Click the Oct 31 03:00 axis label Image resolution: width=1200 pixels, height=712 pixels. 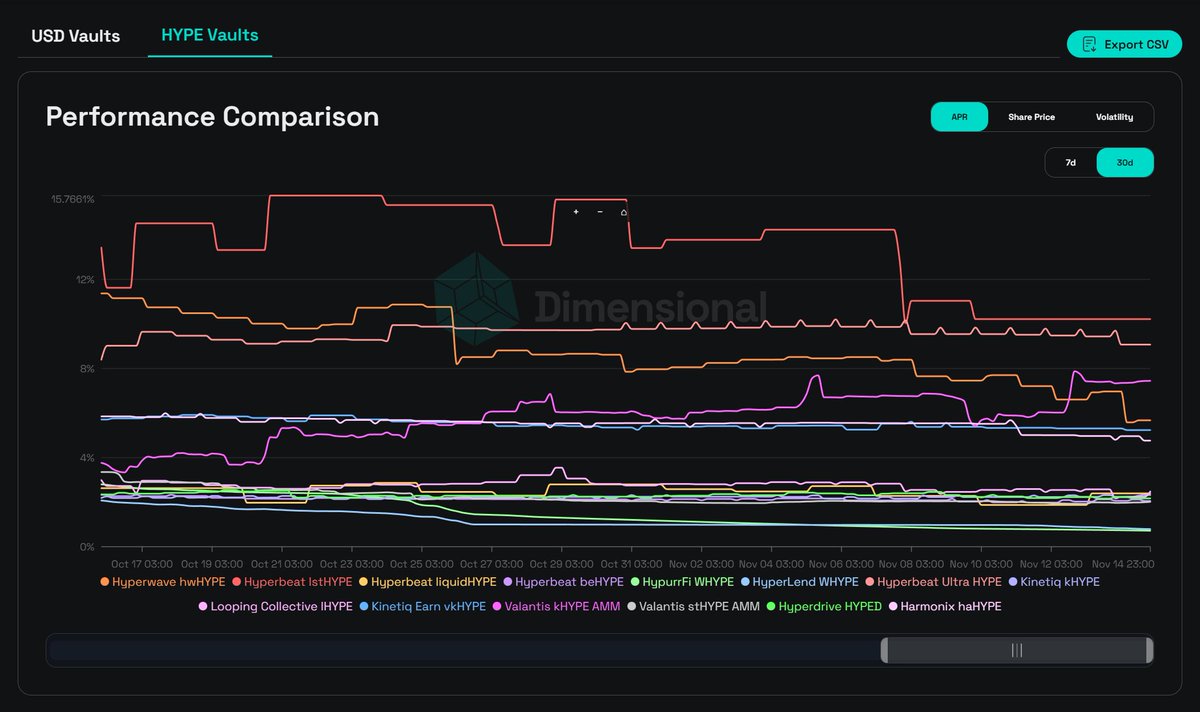pos(631,562)
